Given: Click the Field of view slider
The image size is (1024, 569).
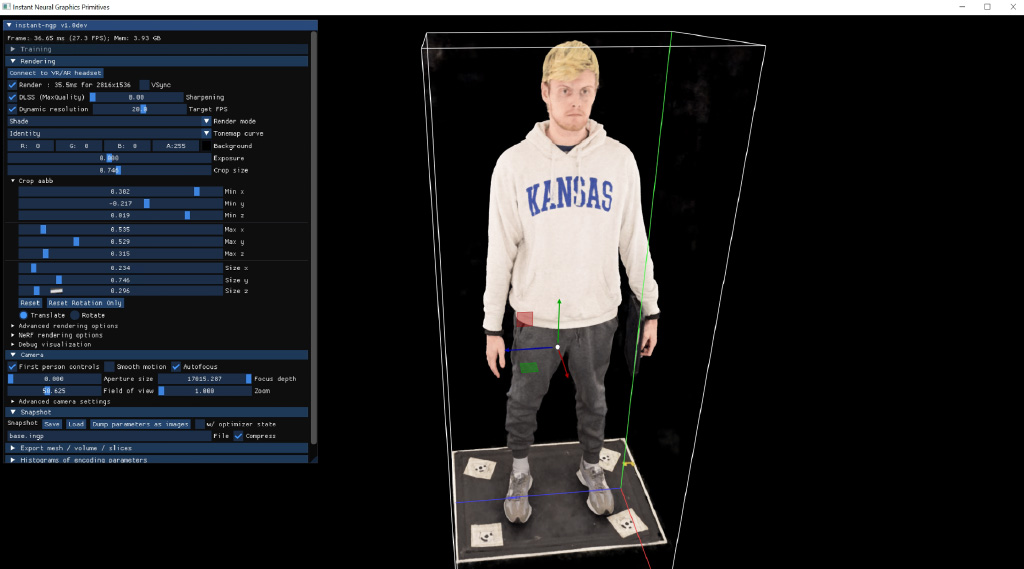Looking at the screenshot, I should 54,391.
